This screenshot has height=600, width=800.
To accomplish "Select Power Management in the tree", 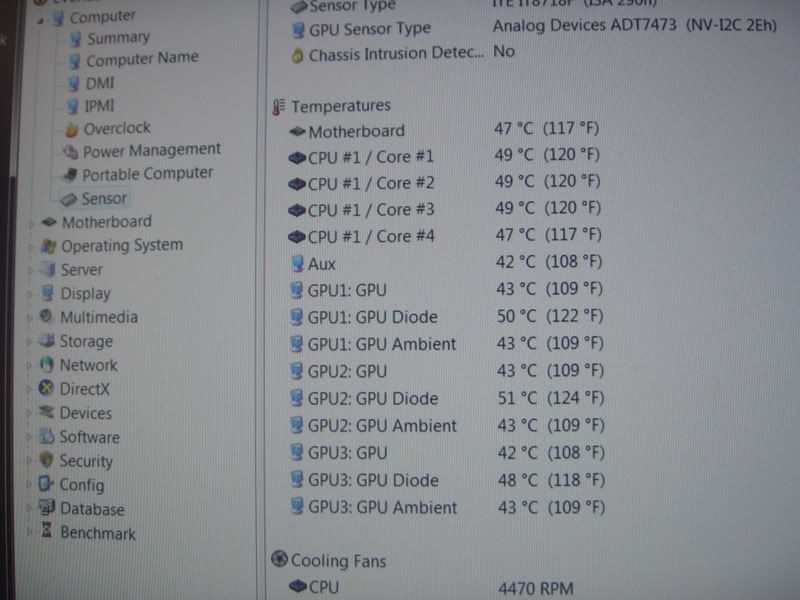I will (151, 150).
